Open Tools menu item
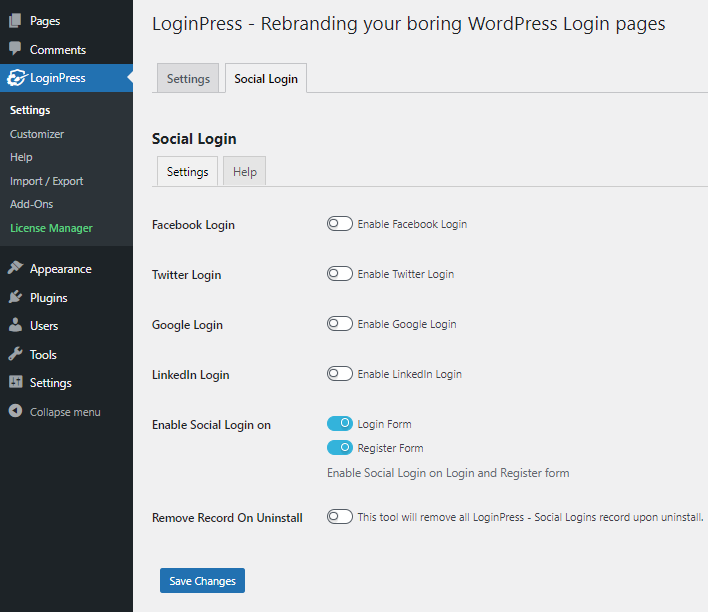The image size is (708, 612). [66, 355]
